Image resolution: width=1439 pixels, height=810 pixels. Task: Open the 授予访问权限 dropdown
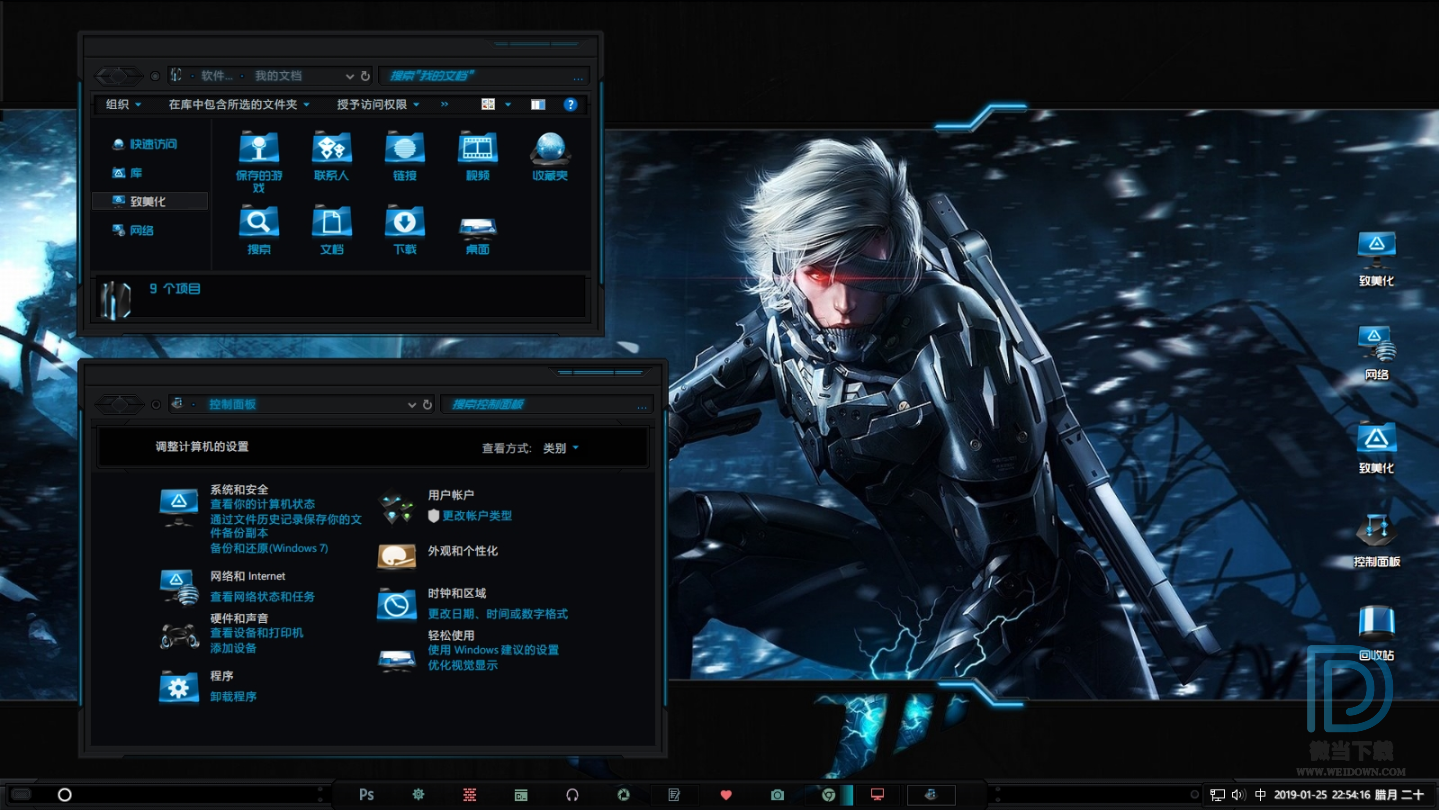click(x=378, y=104)
